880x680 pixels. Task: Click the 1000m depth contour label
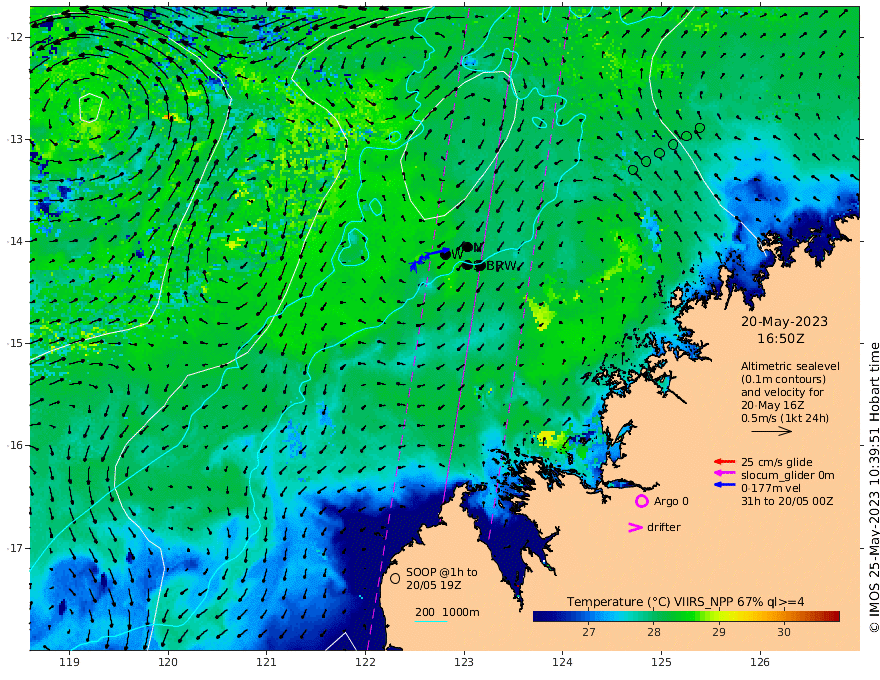pyautogui.click(x=461, y=612)
